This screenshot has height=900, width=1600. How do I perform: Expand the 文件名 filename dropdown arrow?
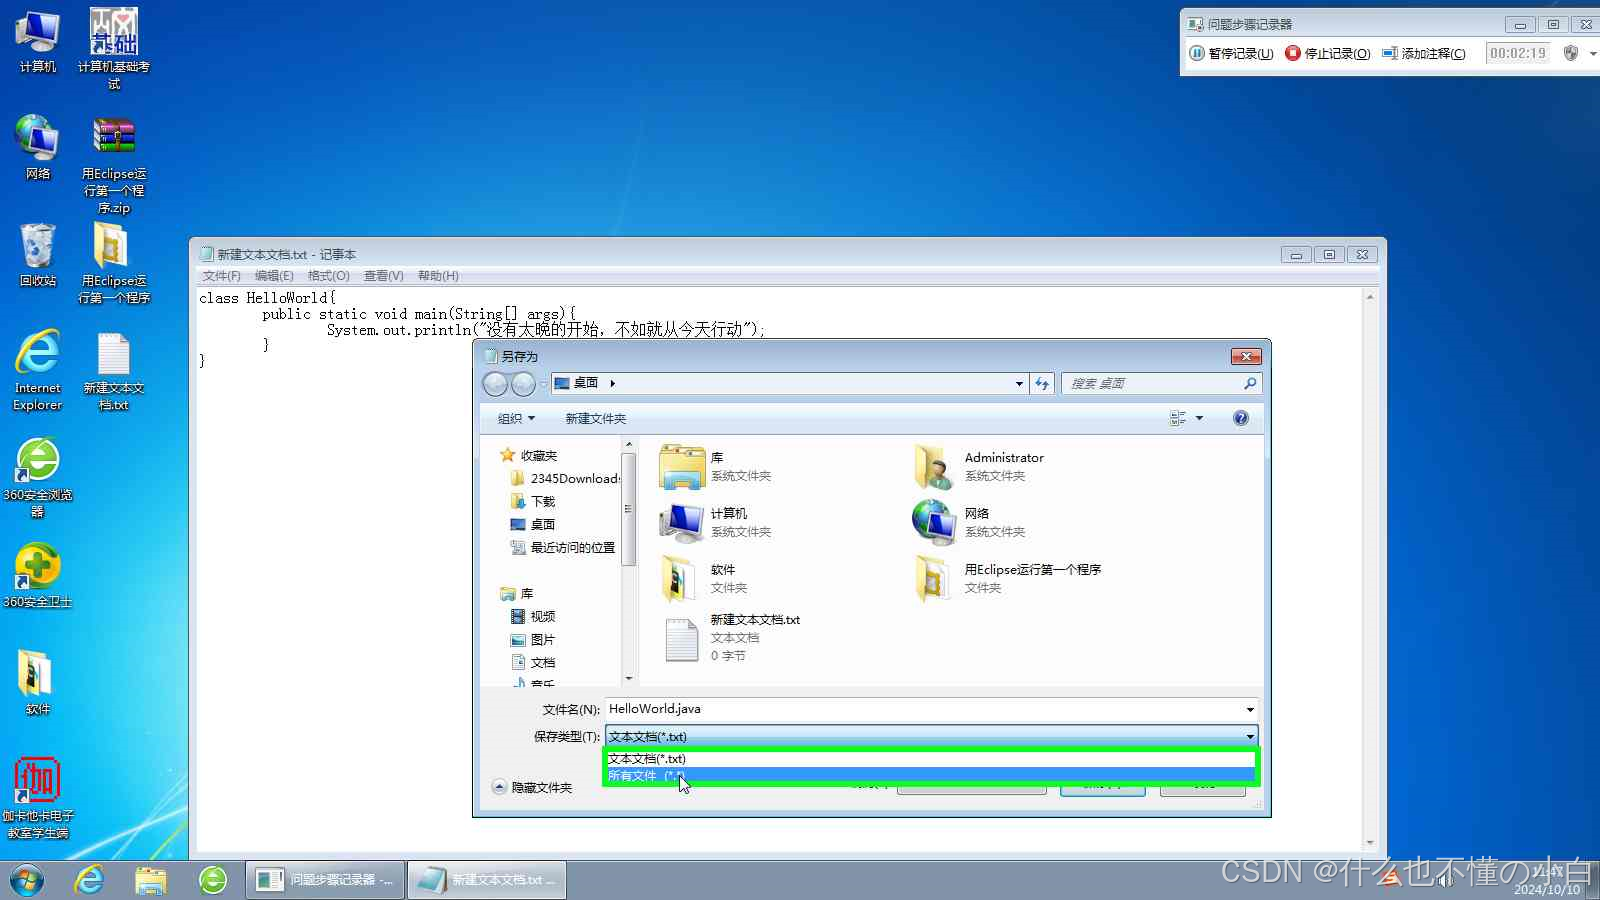click(x=1250, y=709)
